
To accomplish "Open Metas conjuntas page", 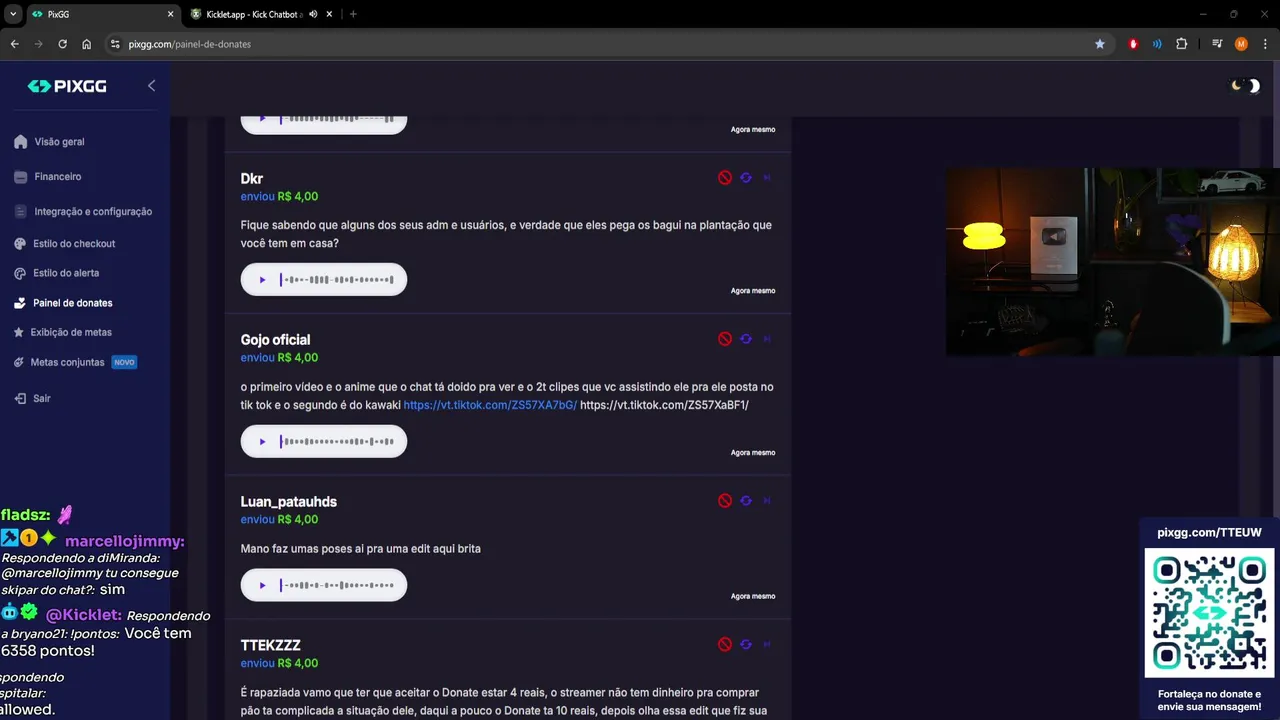I will point(67,362).
